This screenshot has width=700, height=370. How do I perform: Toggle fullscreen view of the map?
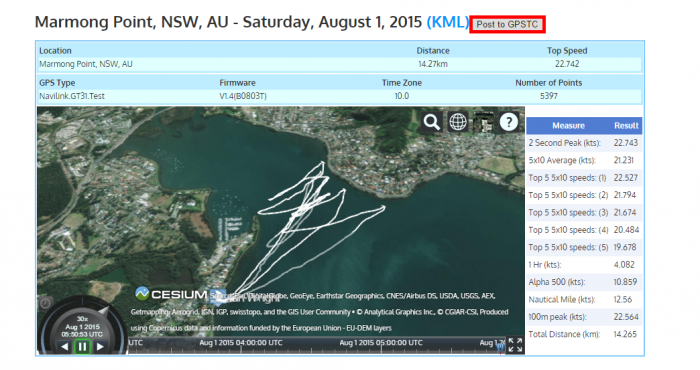point(515,345)
